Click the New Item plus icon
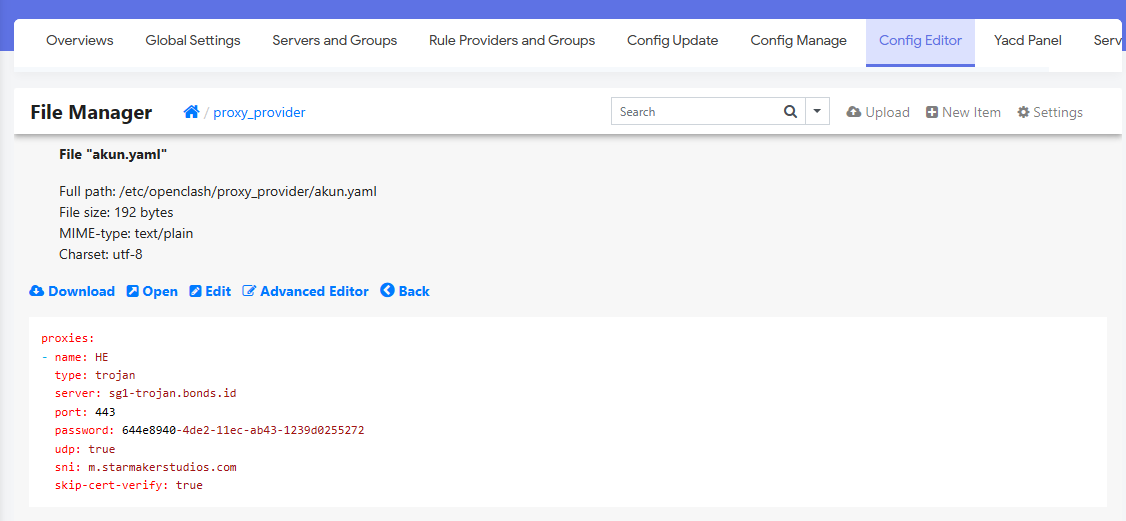The width and height of the screenshot is (1126, 521). pyautogui.click(x=932, y=112)
